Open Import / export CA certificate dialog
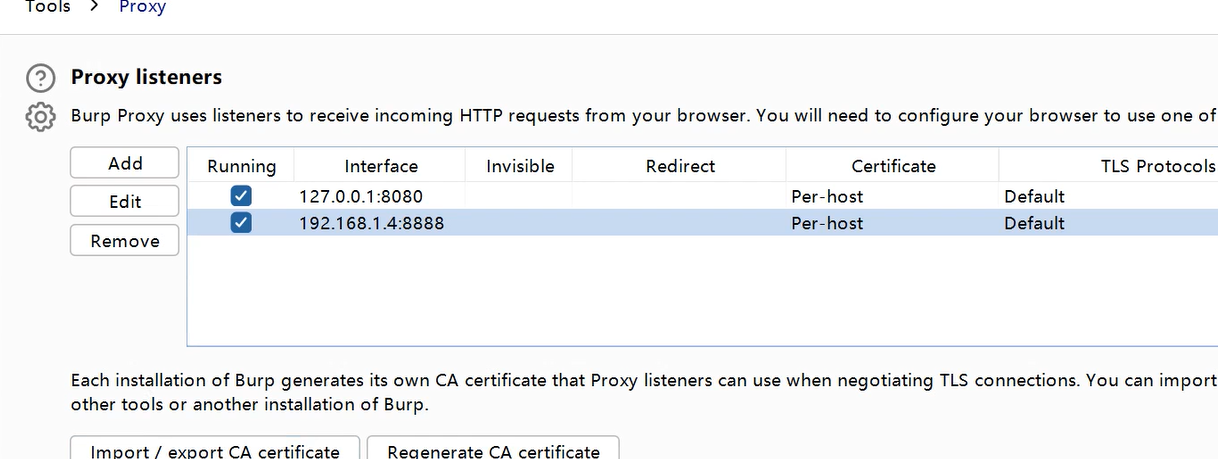 215,451
